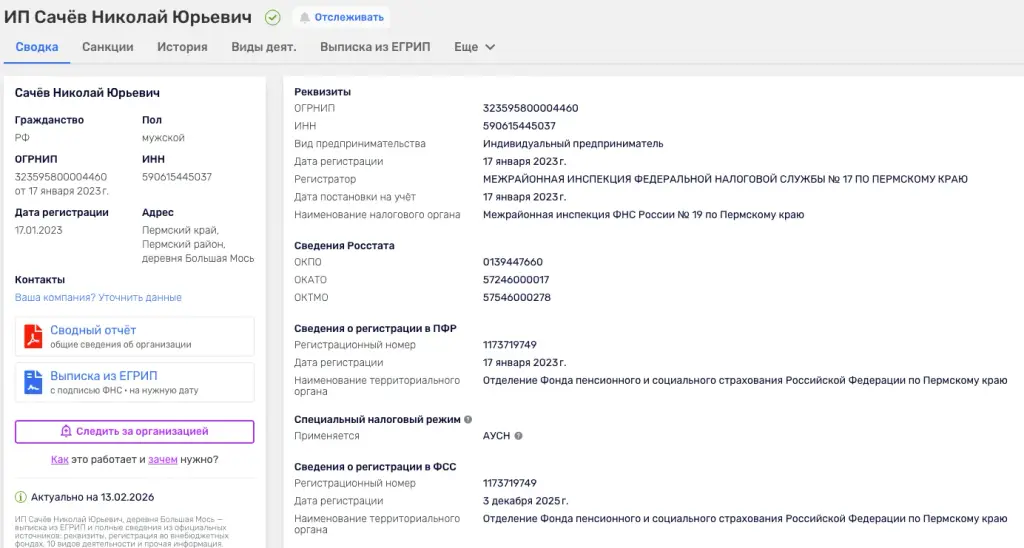Expand the Еще dropdown menu
Viewport: 1024px width, 548px height.
click(x=474, y=47)
